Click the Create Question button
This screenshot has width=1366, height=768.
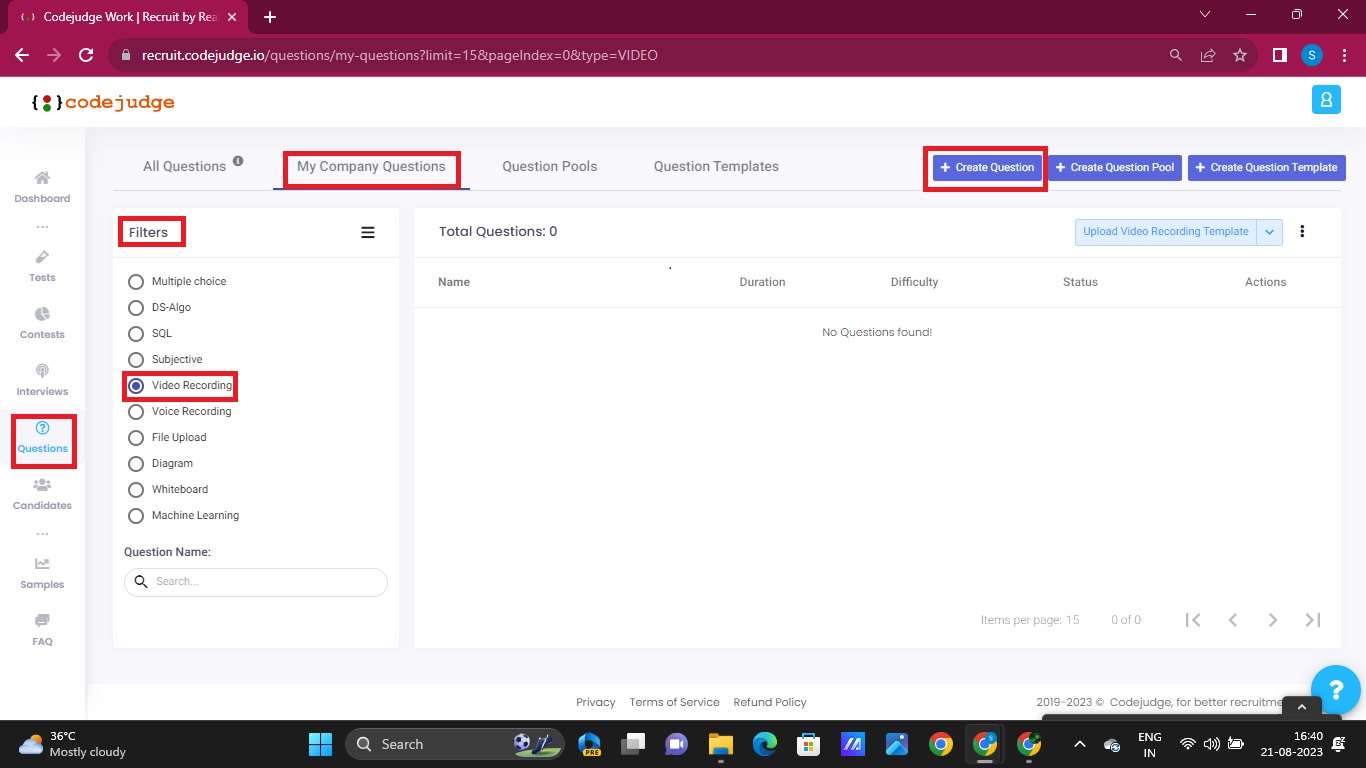pos(985,167)
